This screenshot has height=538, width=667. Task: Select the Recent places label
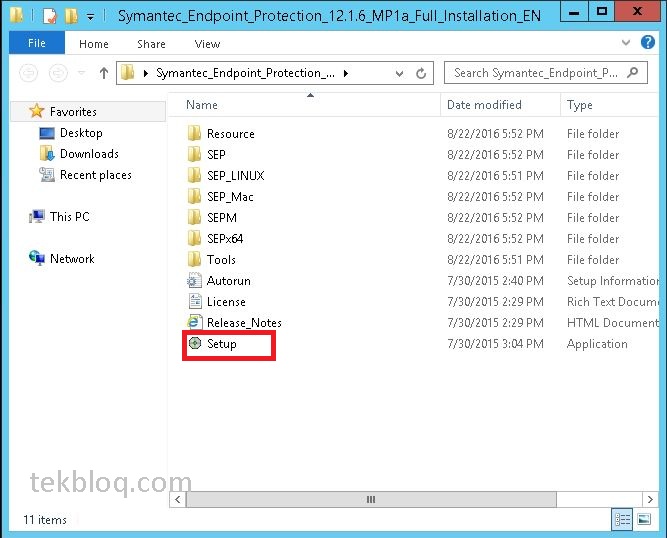click(96, 175)
